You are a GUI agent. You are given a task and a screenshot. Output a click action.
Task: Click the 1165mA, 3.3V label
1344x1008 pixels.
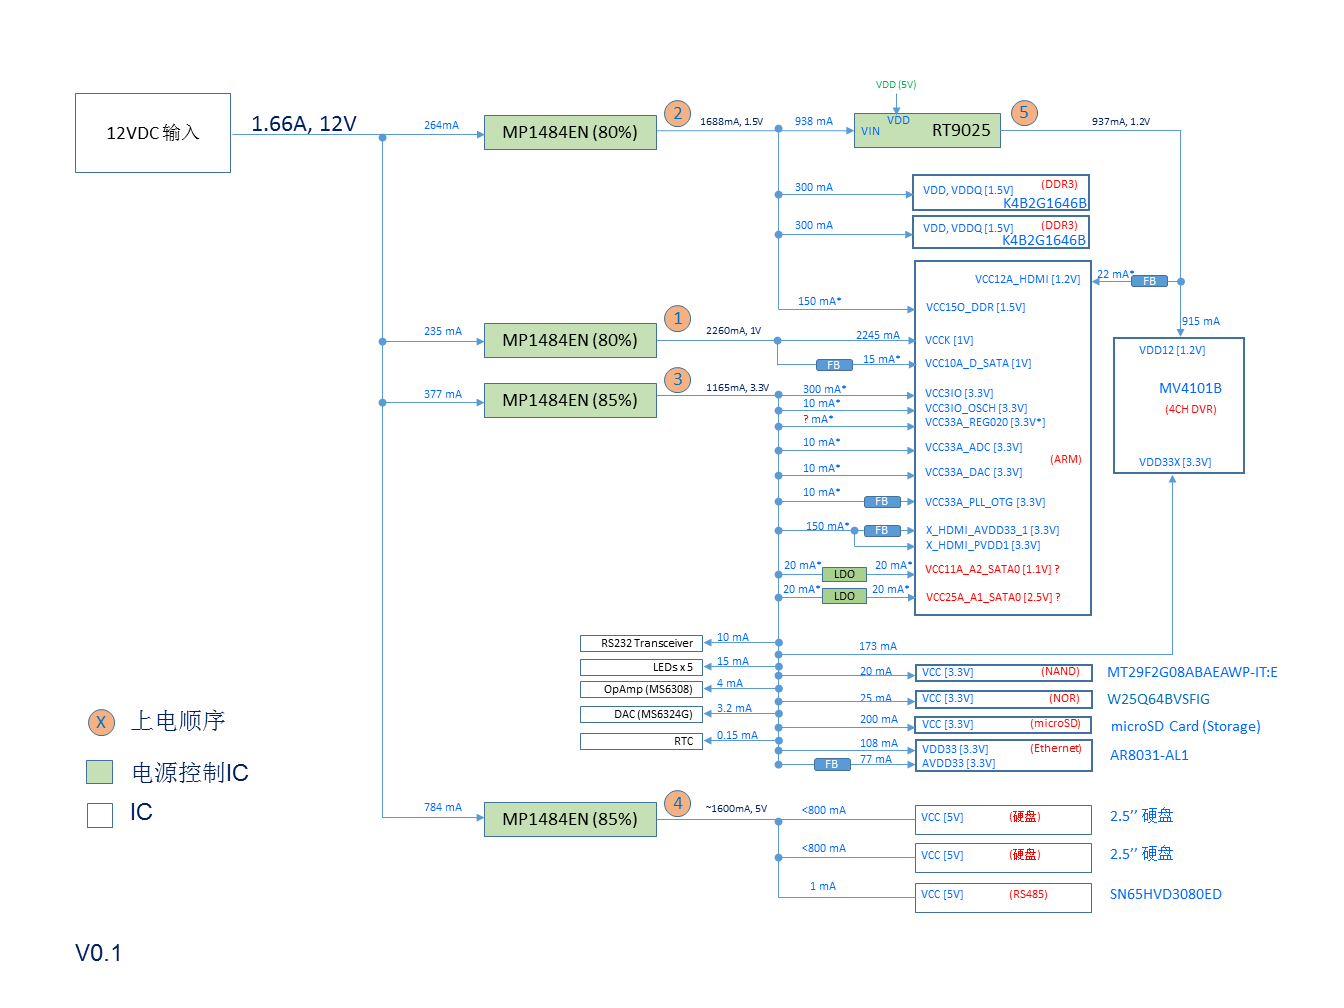(x=738, y=387)
